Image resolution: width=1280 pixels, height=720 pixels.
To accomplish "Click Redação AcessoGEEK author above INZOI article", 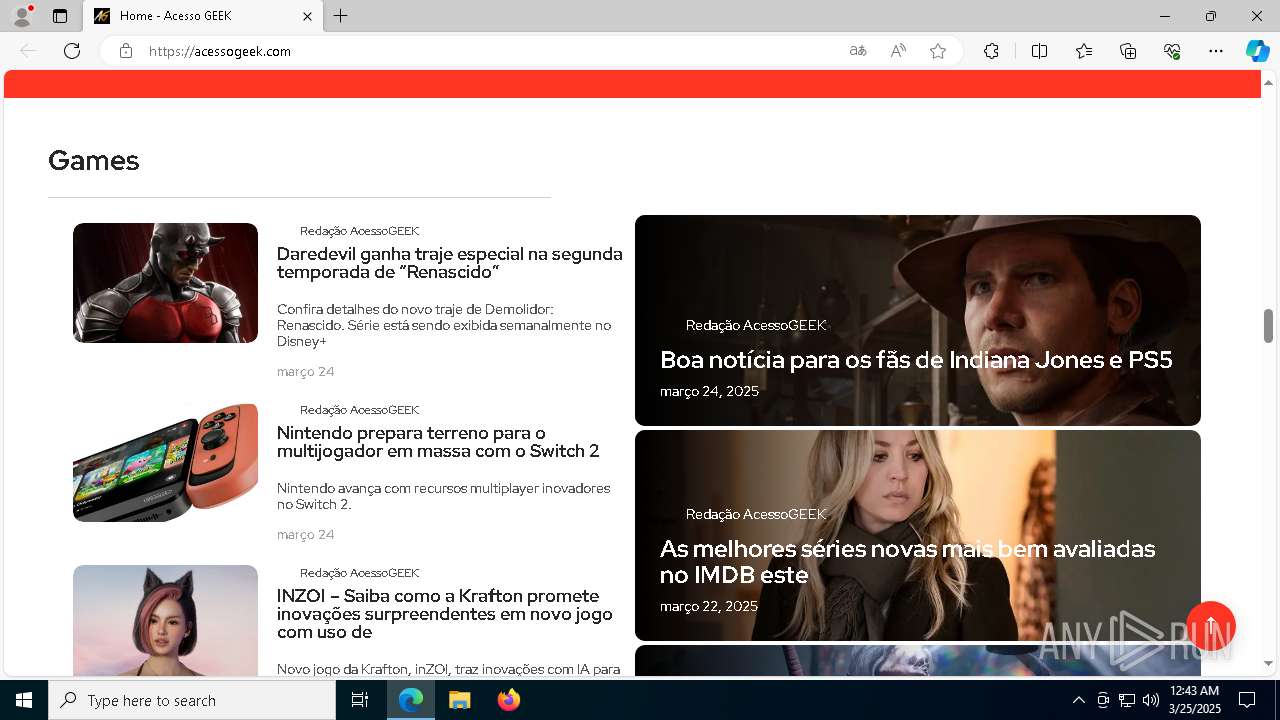I will pos(359,573).
